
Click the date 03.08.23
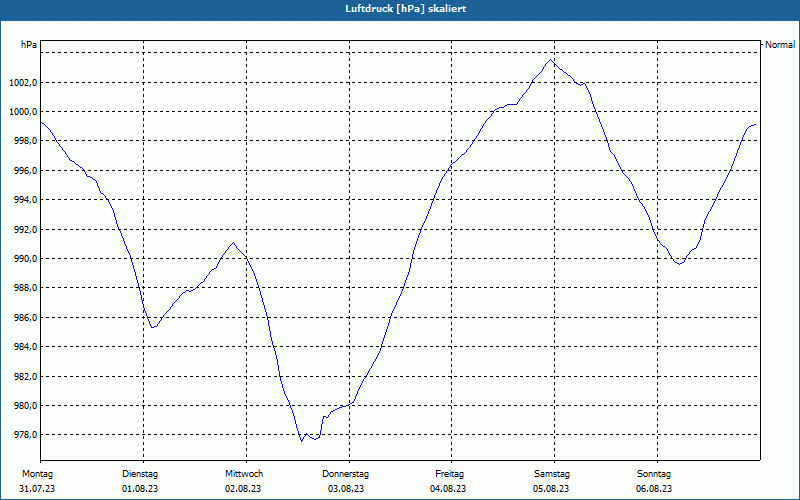tap(346, 489)
